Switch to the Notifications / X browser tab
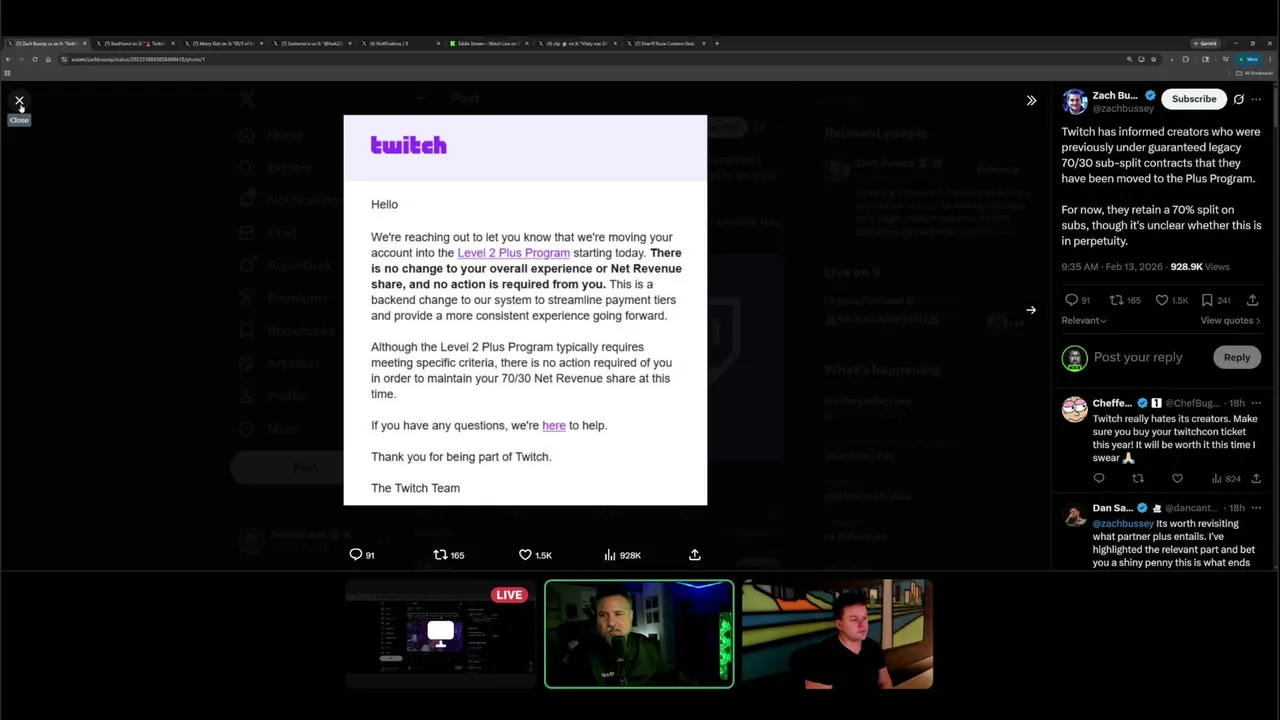1280x720 pixels. [400, 43]
